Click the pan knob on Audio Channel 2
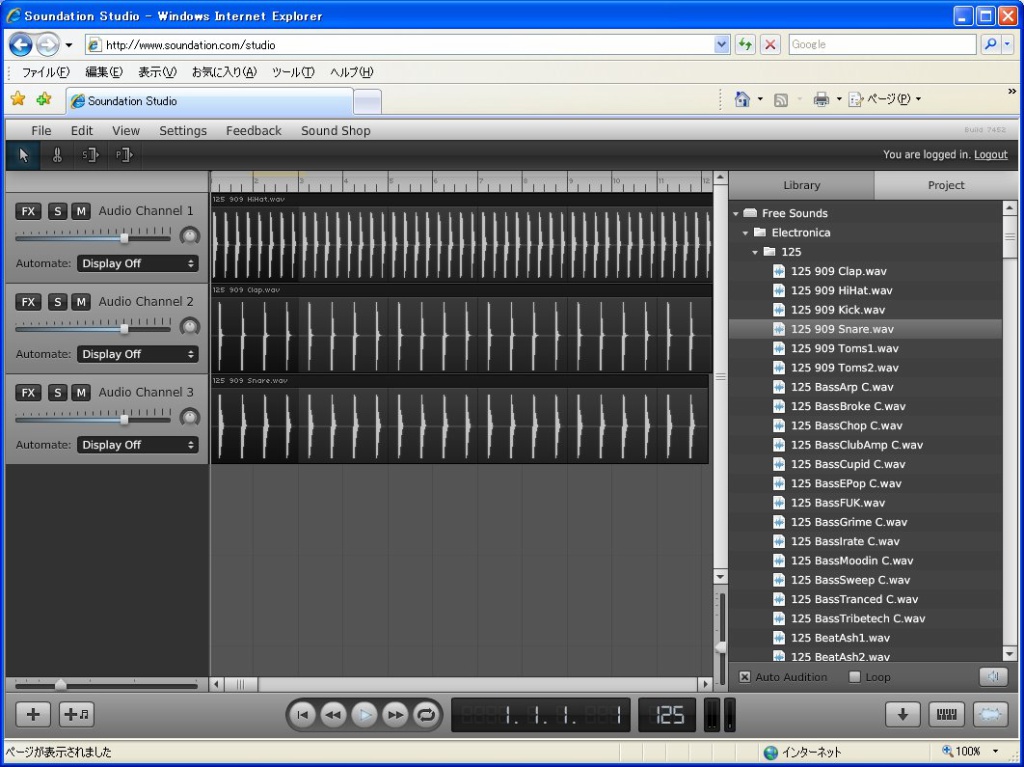This screenshot has height=767, width=1024. tap(189, 326)
